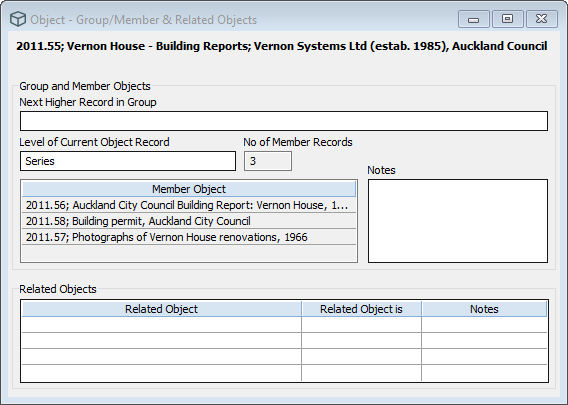This screenshot has width=568, height=405.
Task: Click the Series level field
Action: click(x=128, y=161)
